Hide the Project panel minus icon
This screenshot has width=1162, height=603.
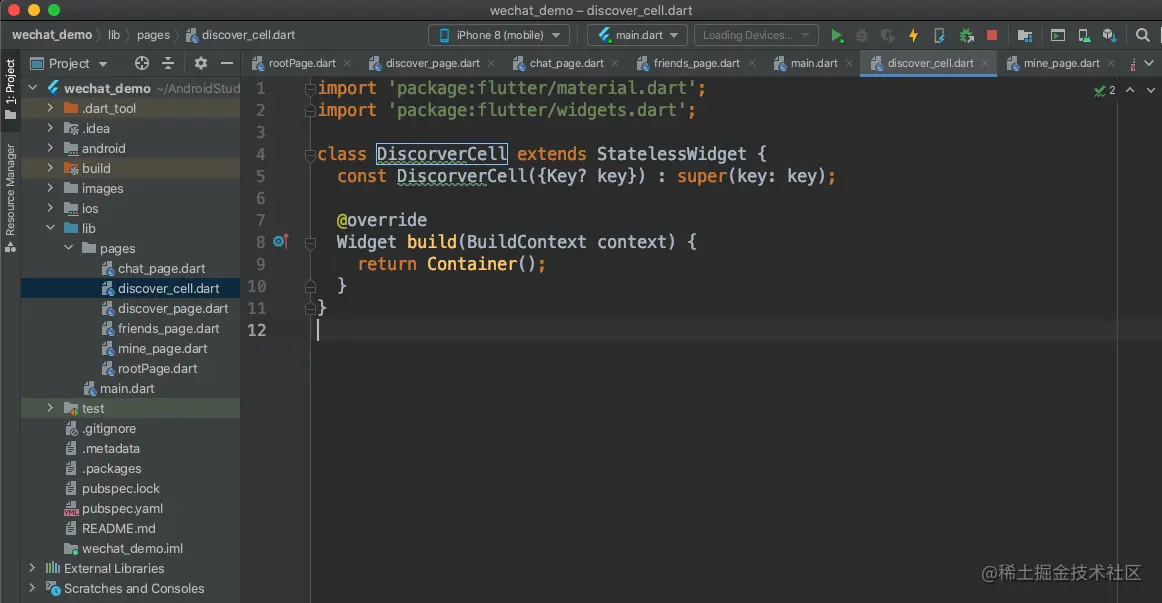227,63
